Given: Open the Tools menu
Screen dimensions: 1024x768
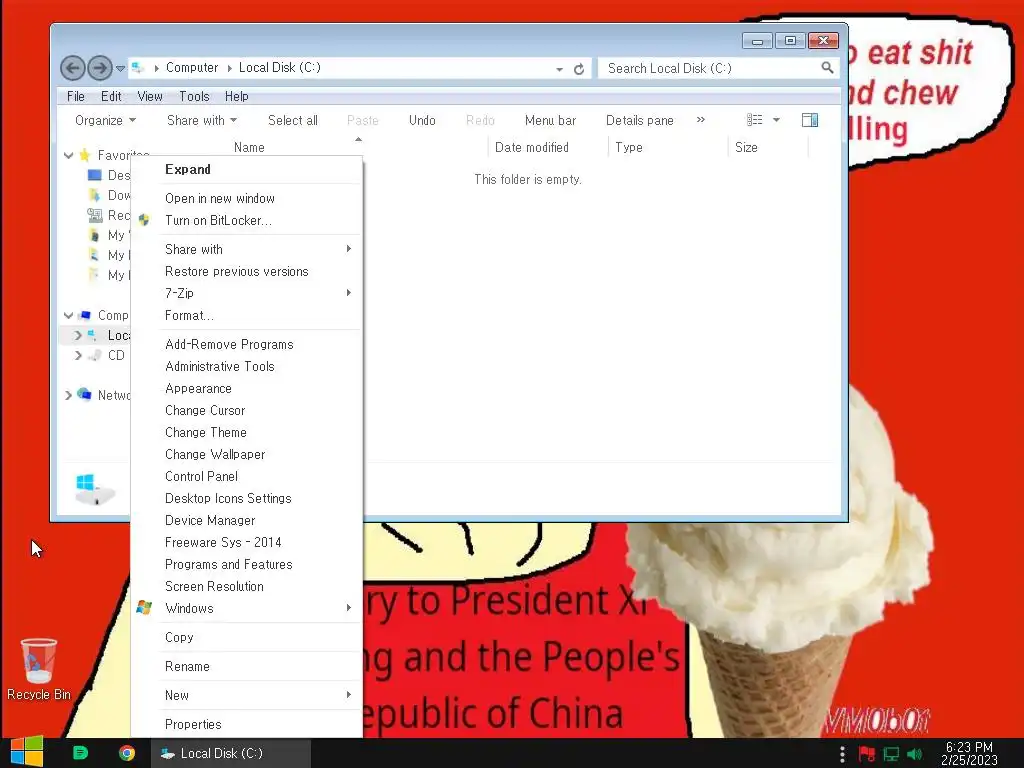Looking at the screenshot, I should click(194, 96).
